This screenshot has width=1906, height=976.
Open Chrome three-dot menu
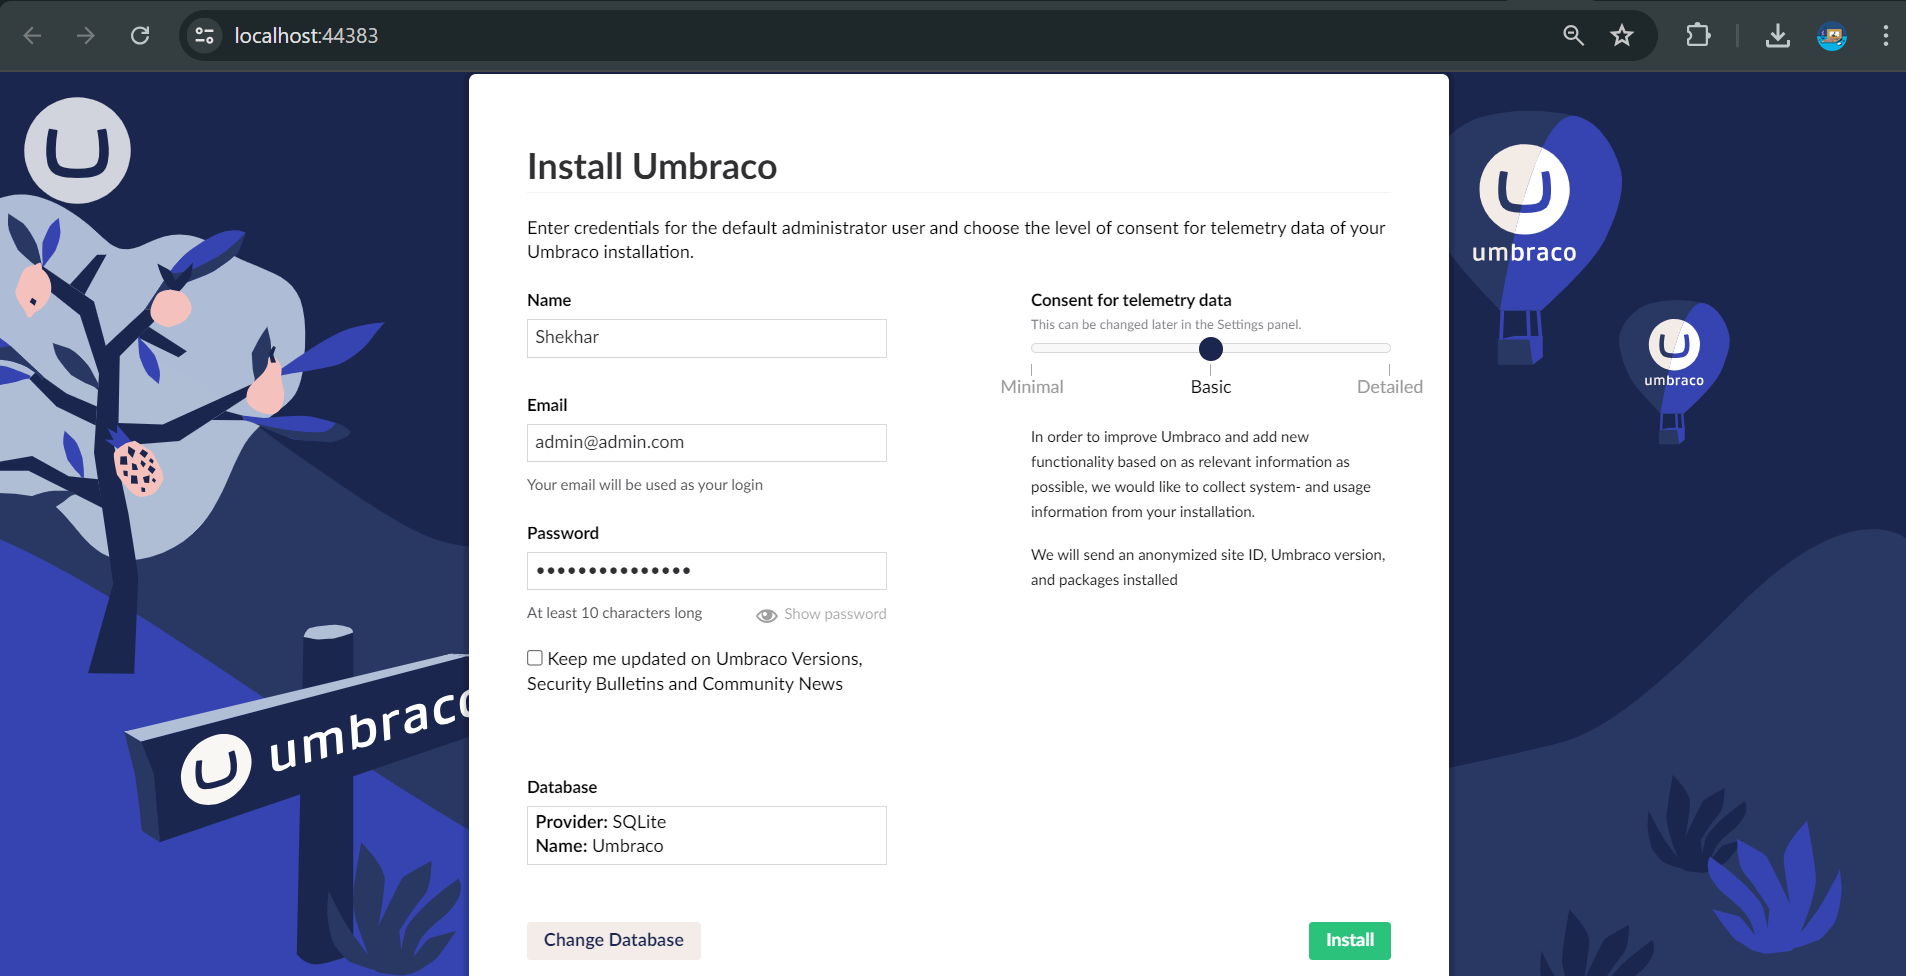pos(1885,35)
